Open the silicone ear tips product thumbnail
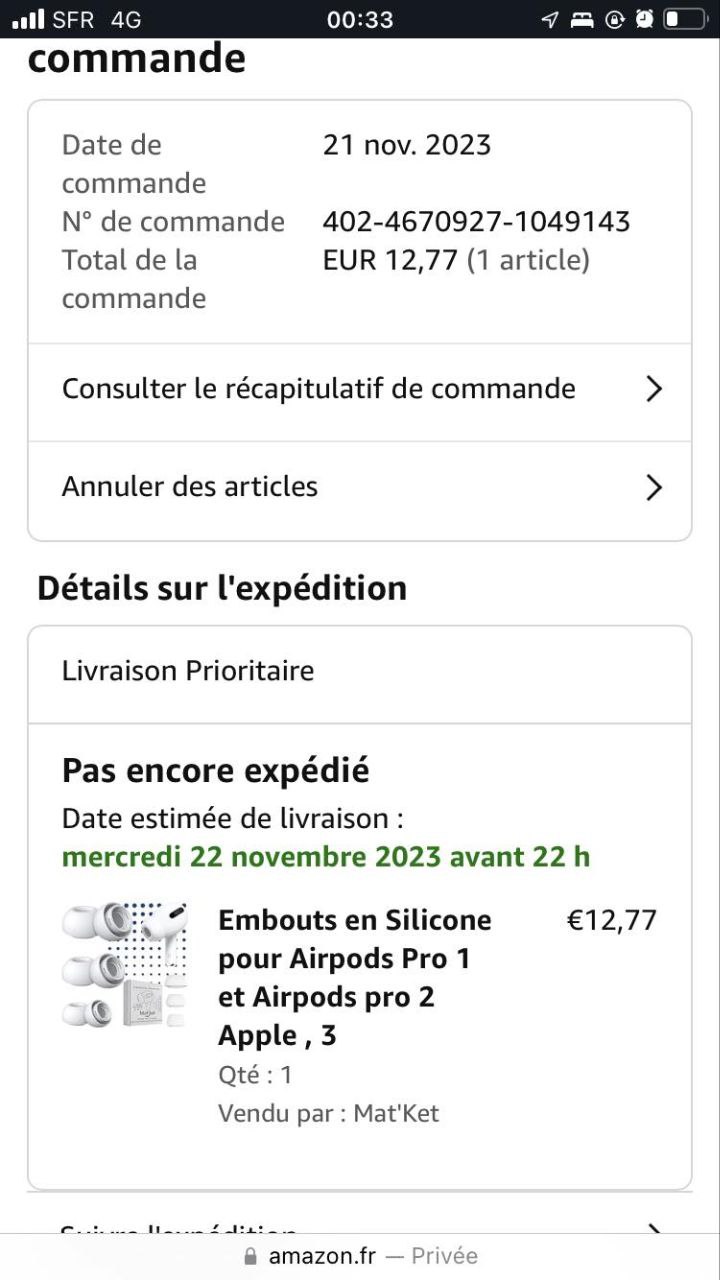This screenshot has width=720, height=1280. (x=124, y=965)
